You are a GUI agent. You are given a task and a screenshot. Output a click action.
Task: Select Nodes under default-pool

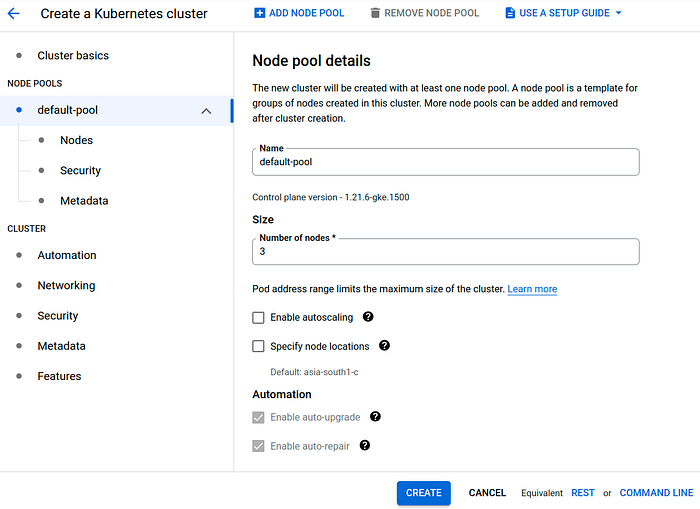(76, 140)
